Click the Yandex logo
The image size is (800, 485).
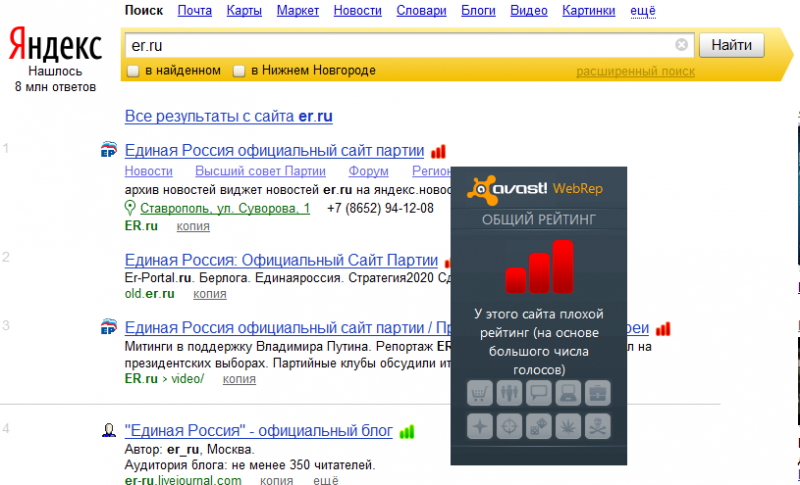(x=55, y=45)
